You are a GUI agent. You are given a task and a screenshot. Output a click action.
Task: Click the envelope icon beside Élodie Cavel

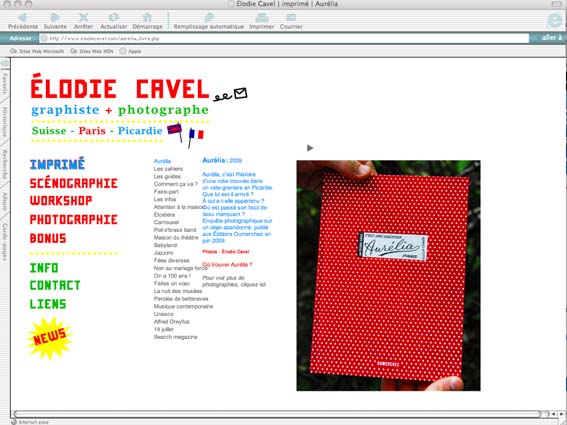[x=240, y=93]
